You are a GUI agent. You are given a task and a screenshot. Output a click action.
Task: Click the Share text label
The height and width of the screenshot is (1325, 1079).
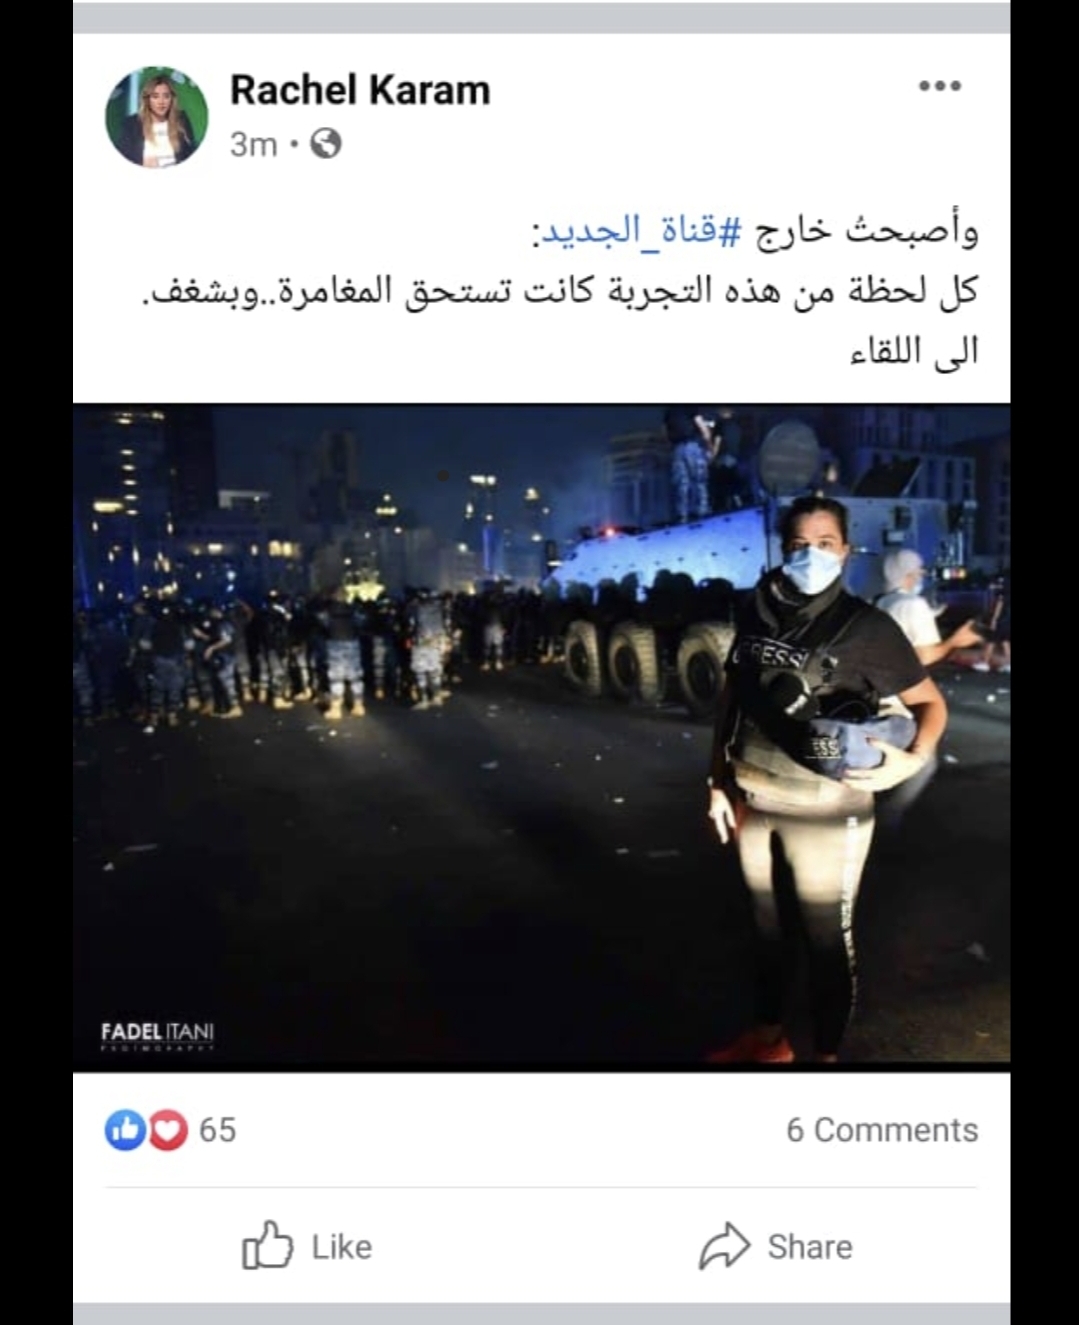pos(810,1247)
